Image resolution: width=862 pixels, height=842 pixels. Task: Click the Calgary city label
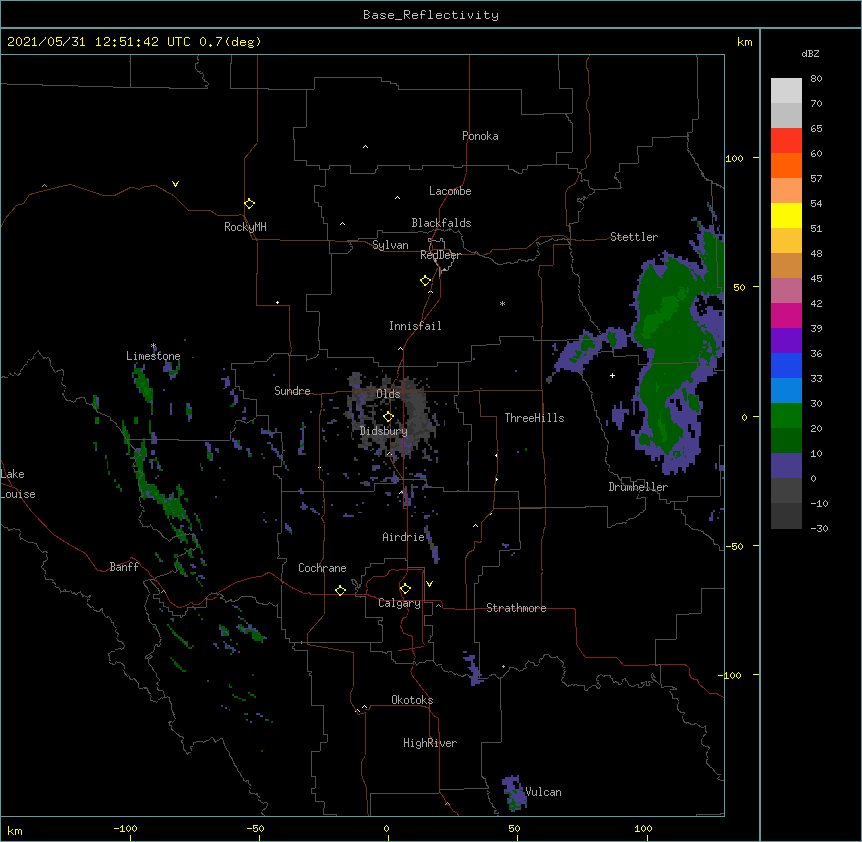pyautogui.click(x=400, y=603)
